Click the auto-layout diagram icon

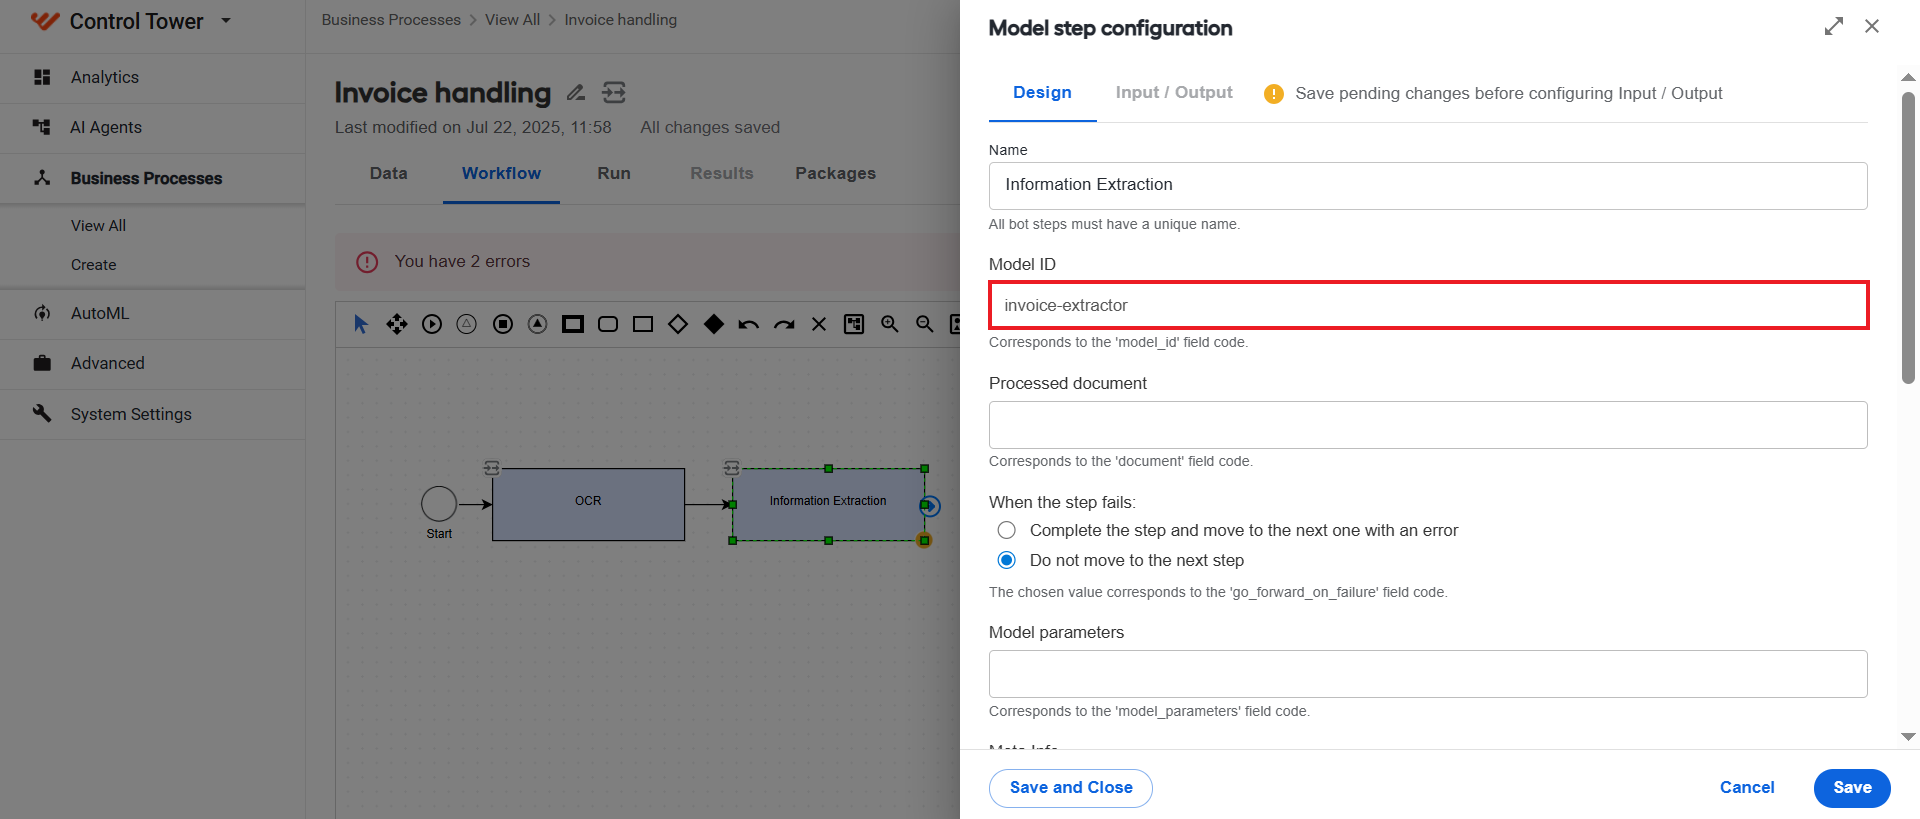tap(854, 324)
